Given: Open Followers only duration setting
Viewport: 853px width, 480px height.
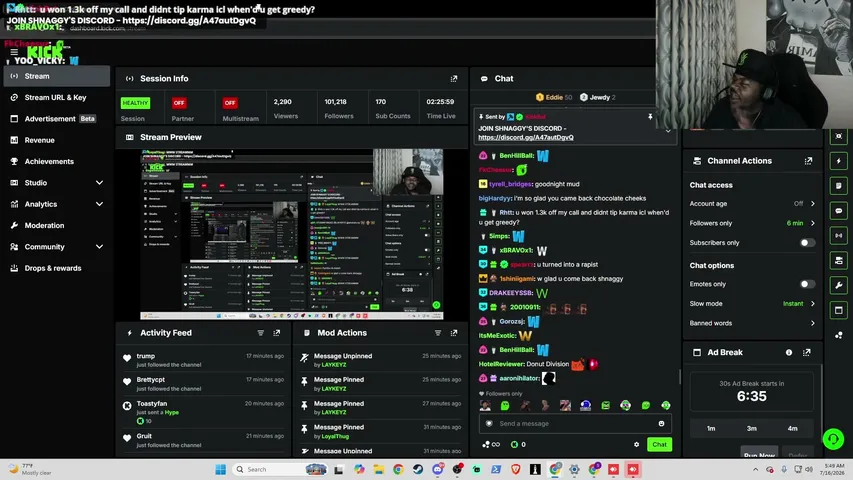Looking at the screenshot, I should pyautogui.click(x=752, y=223).
